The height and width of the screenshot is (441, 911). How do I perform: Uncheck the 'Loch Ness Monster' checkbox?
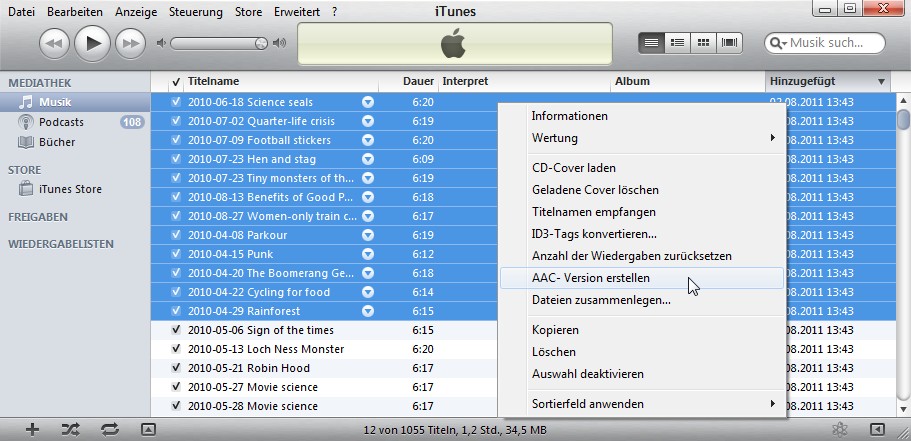(176, 349)
